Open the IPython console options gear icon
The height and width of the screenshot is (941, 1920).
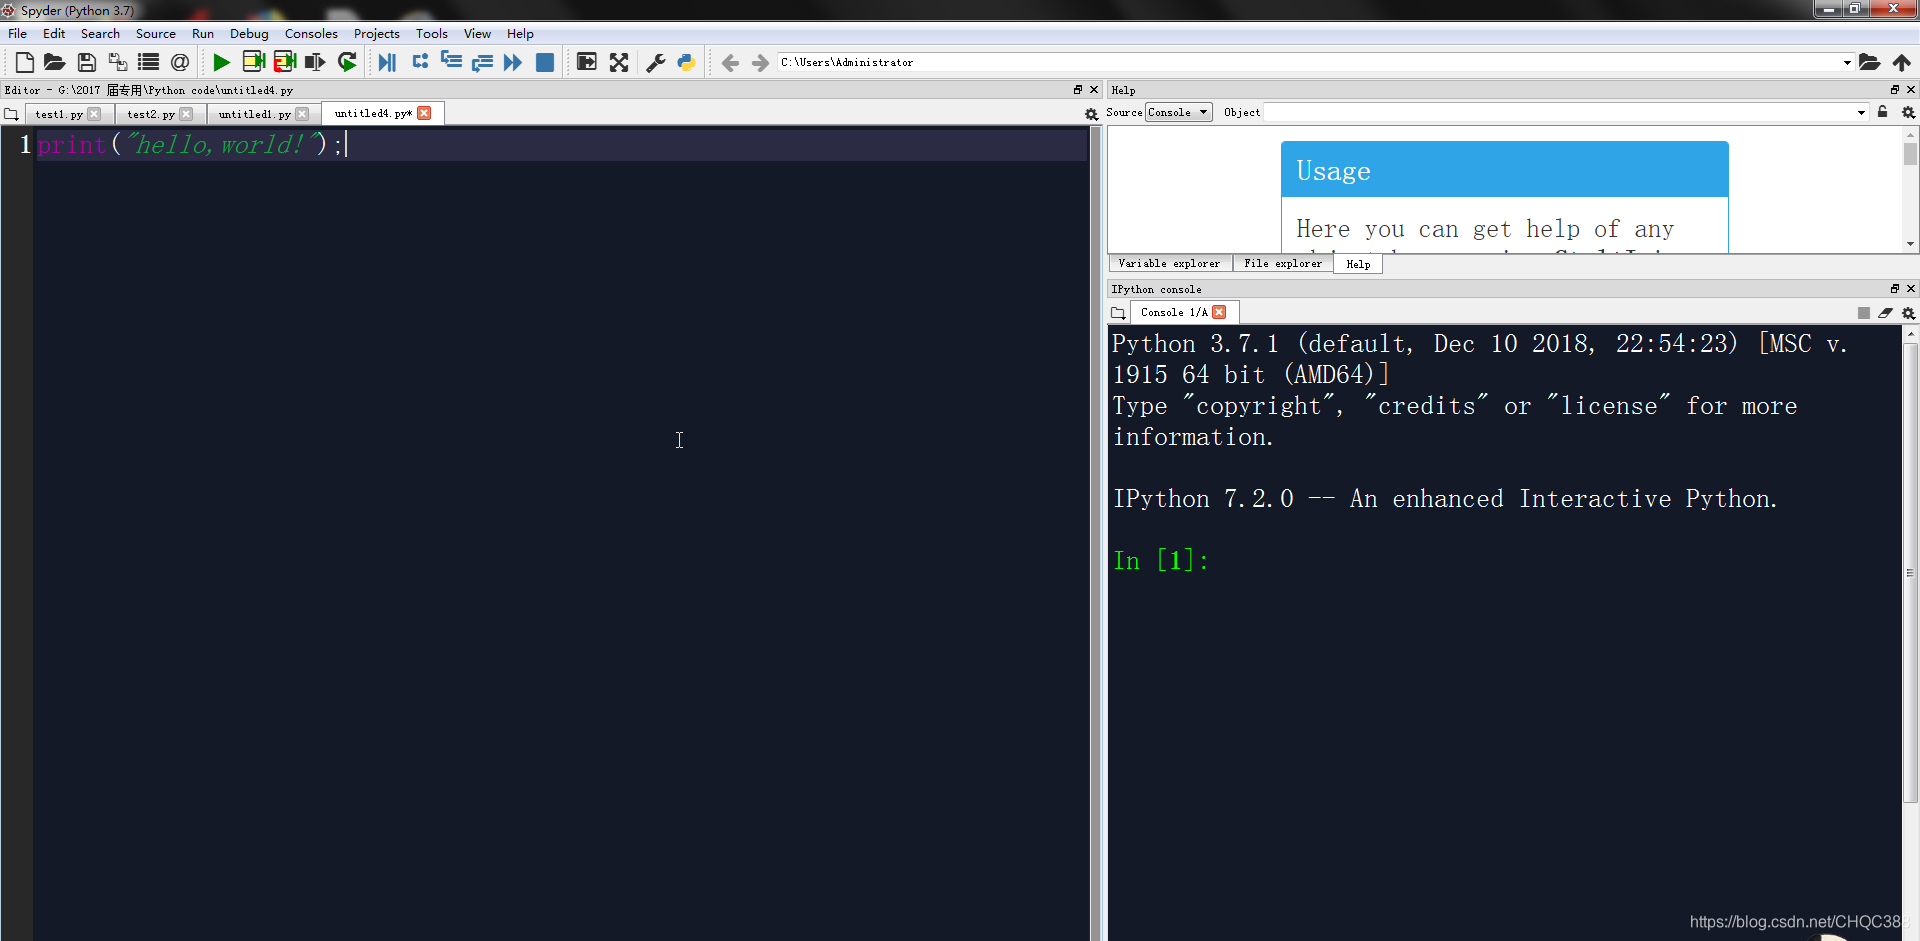1908,313
